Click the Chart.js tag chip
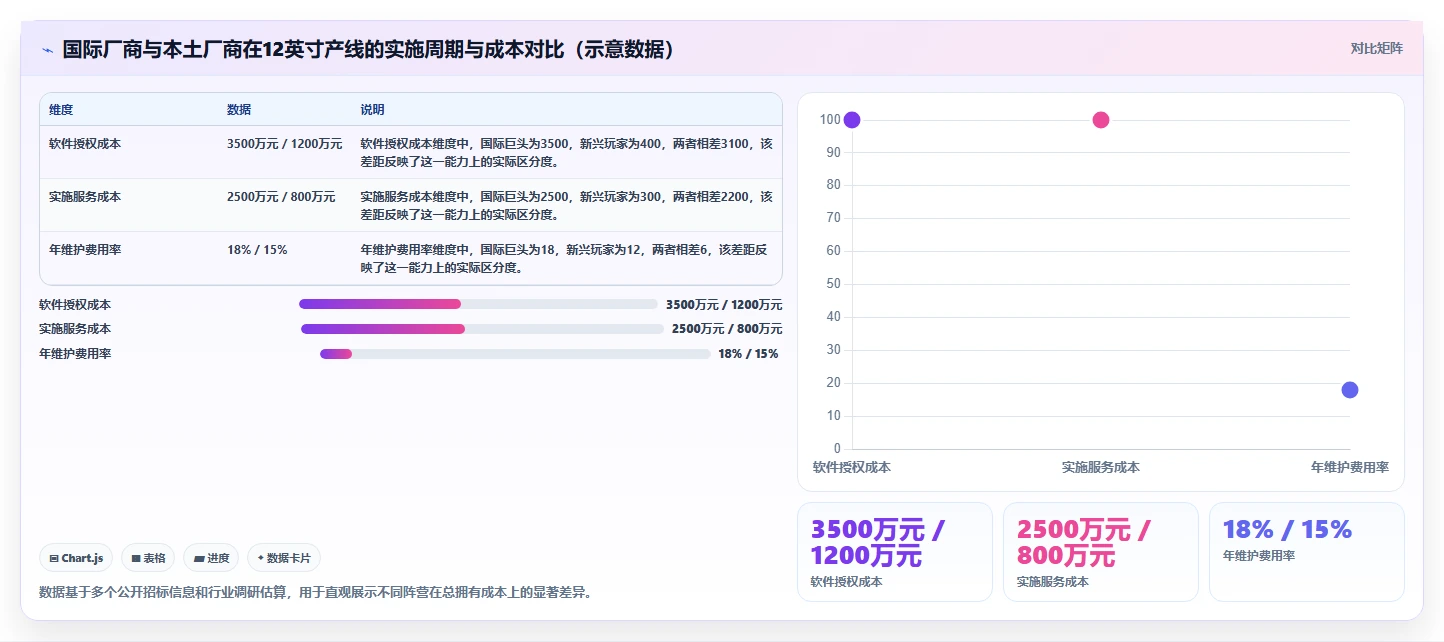 click(x=76, y=558)
